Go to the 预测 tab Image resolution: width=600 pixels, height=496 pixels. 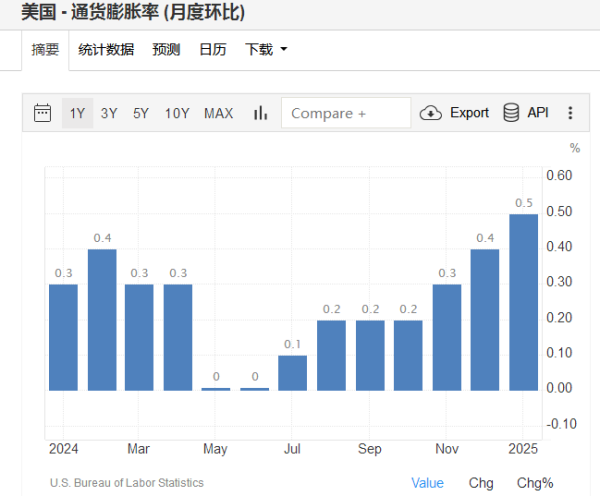click(166, 49)
